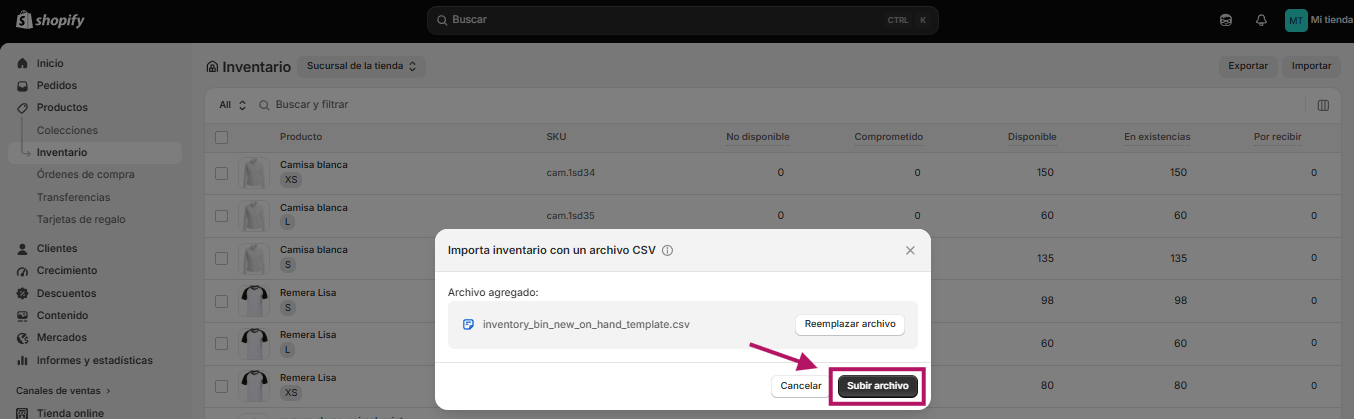Click the Subir archivo button
Image resolution: width=1354 pixels, height=419 pixels.
(x=878, y=386)
